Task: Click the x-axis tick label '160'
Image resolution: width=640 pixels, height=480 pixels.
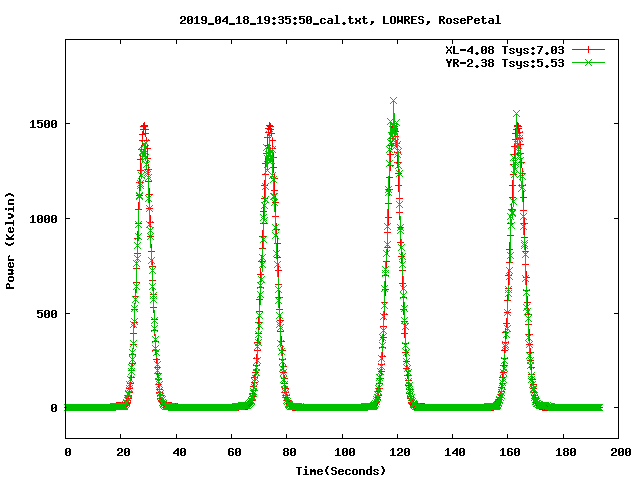Action: point(510,452)
